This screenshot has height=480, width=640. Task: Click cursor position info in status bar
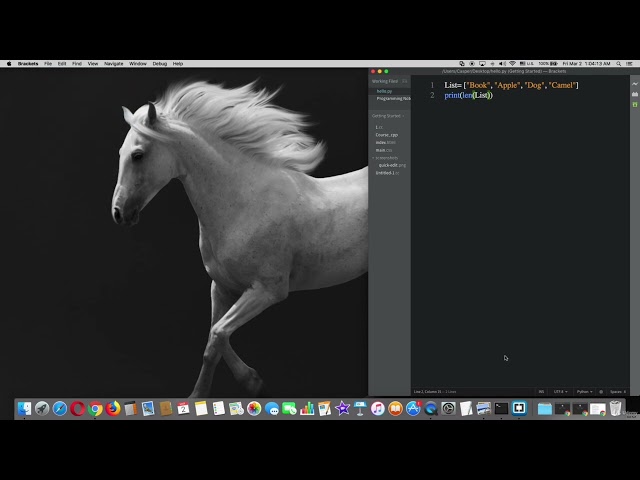coord(435,392)
